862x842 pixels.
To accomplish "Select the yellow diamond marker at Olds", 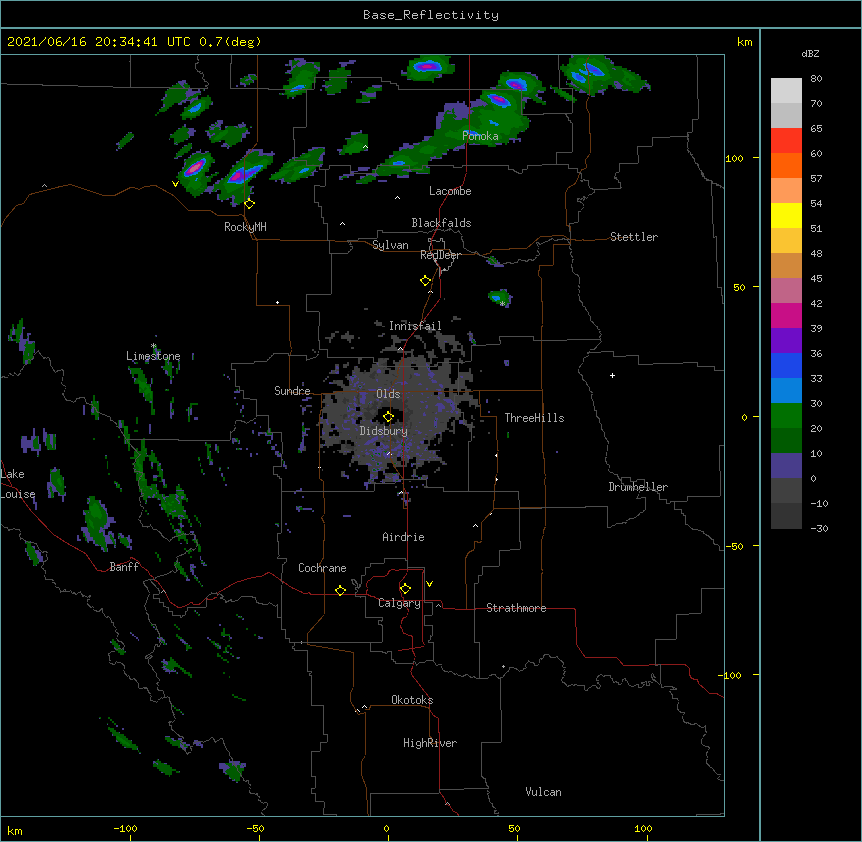I will click(x=388, y=417).
